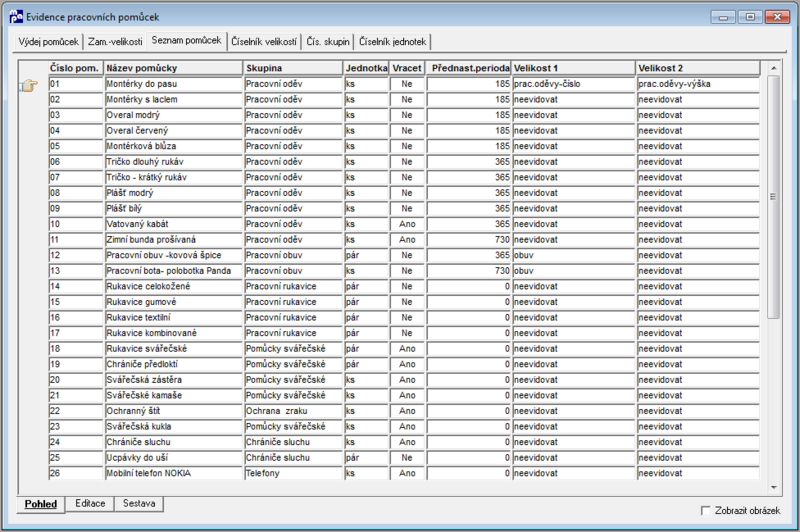This screenshot has height=532, width=800.
Task: Click the Mobilní telefon NOKIA cell
Action: point(173,473)
